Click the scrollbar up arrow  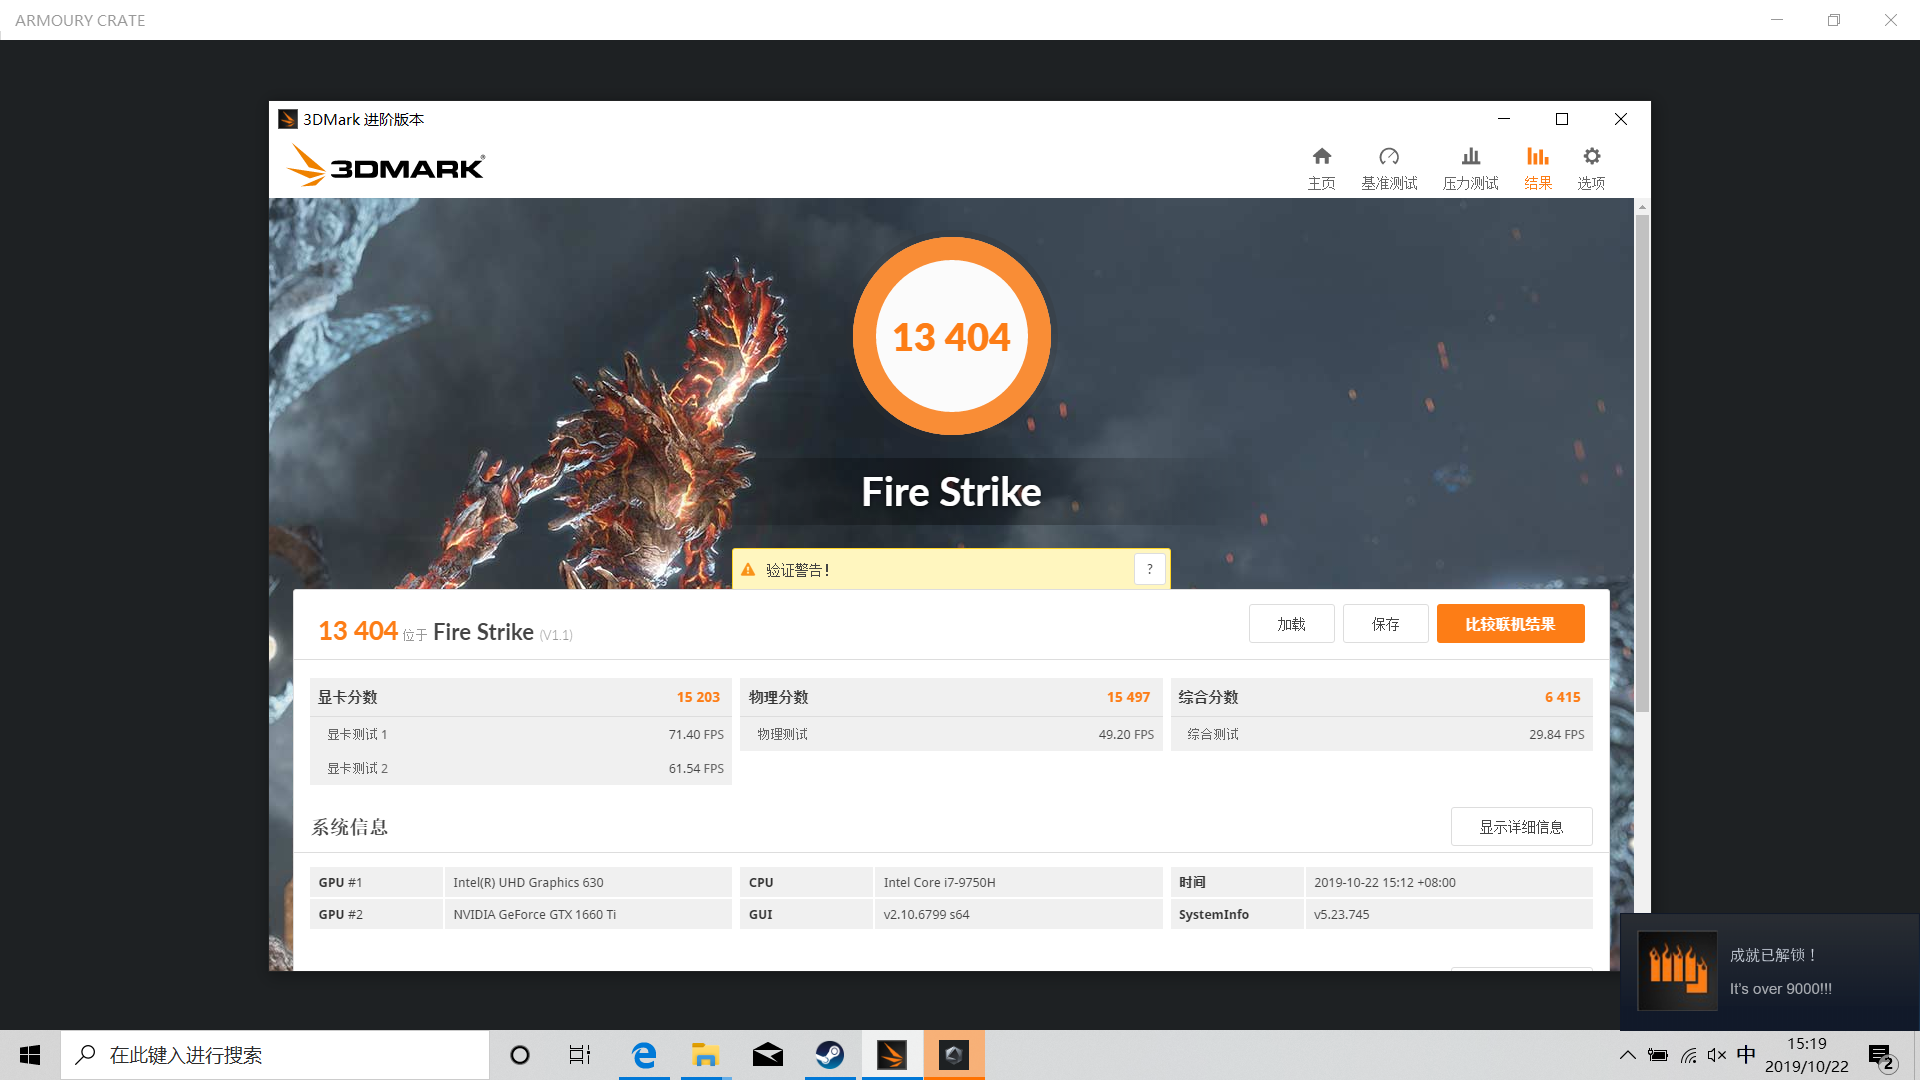tap(1642, 207)
